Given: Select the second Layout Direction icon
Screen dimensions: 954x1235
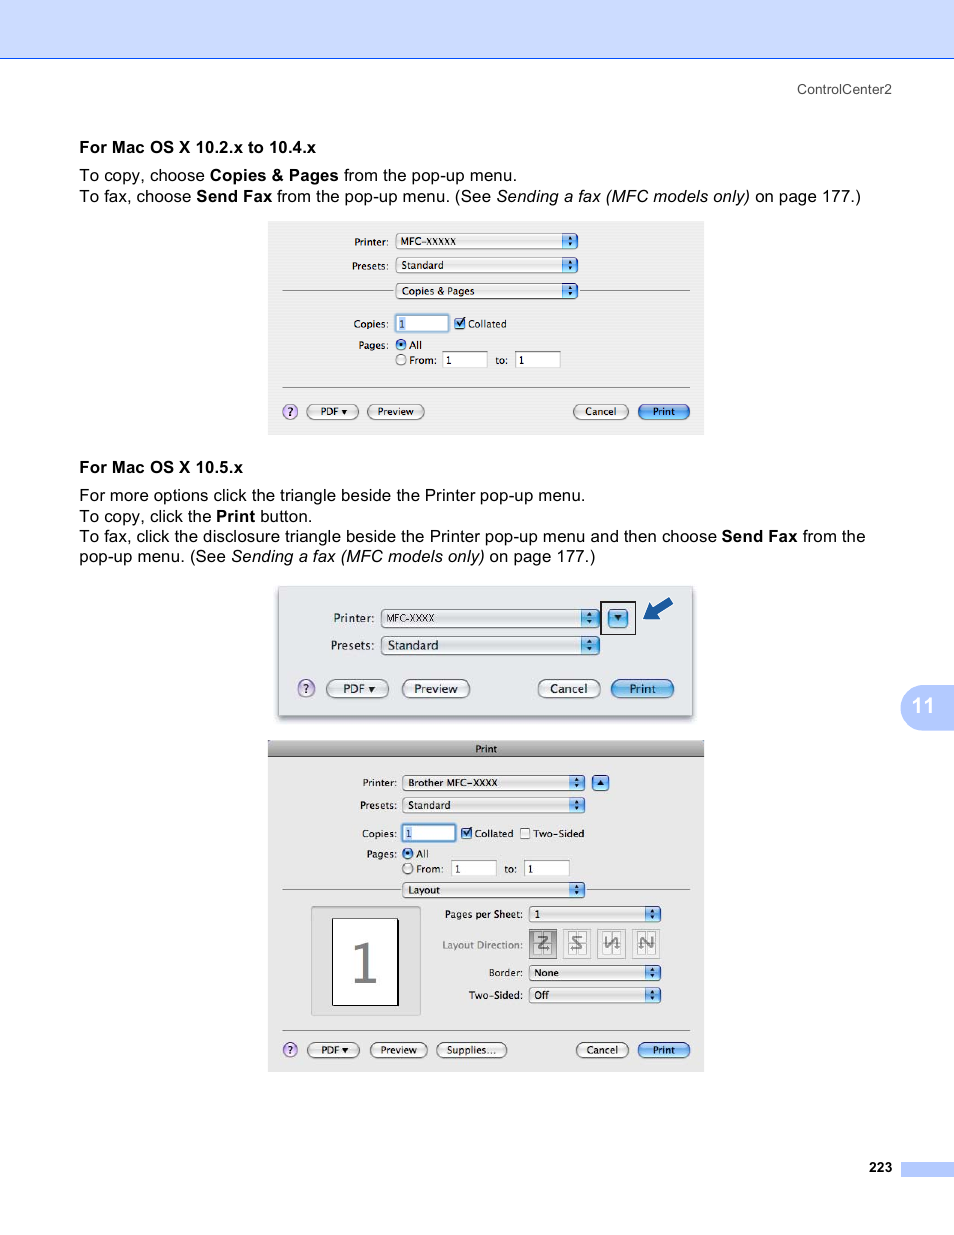Looking at the screenshot, I should point(577,943).
